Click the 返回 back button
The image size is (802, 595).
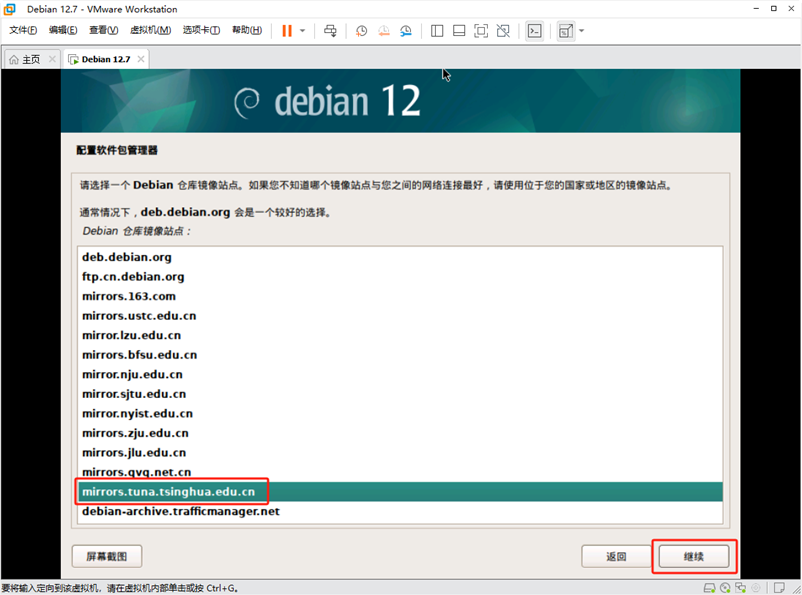pyautogui.click(x=616, y=556)
